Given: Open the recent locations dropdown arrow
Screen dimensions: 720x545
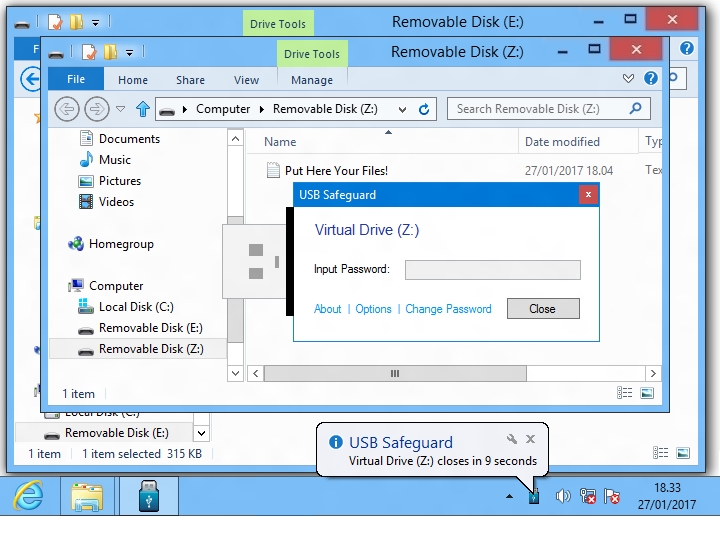Looking at the screenshot, I should [x=121, y=109].
